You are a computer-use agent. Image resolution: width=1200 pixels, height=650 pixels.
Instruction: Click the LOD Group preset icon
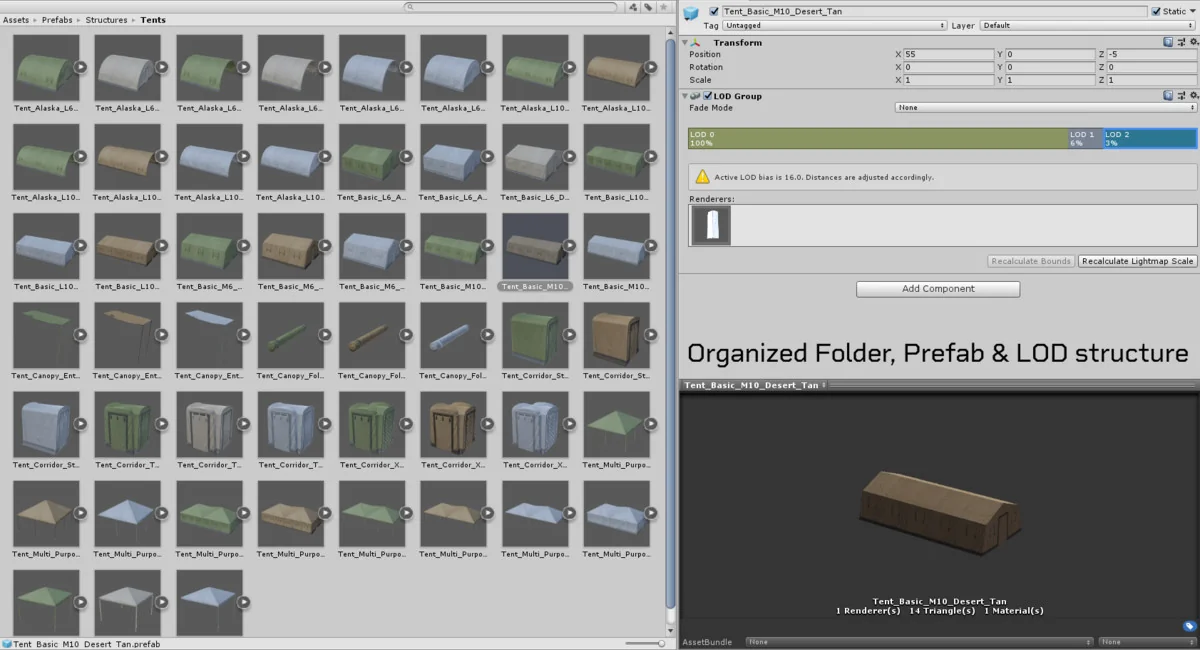point(1180,96)
